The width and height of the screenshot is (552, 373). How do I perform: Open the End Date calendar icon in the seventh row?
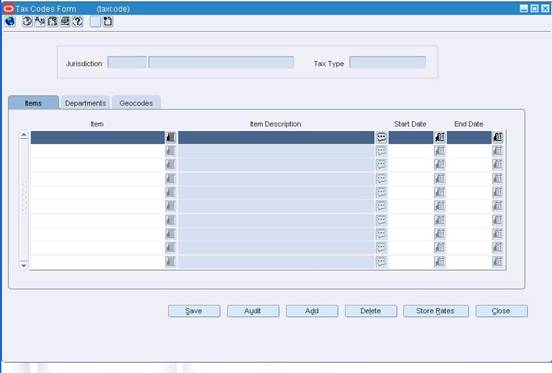pos(498,220)
